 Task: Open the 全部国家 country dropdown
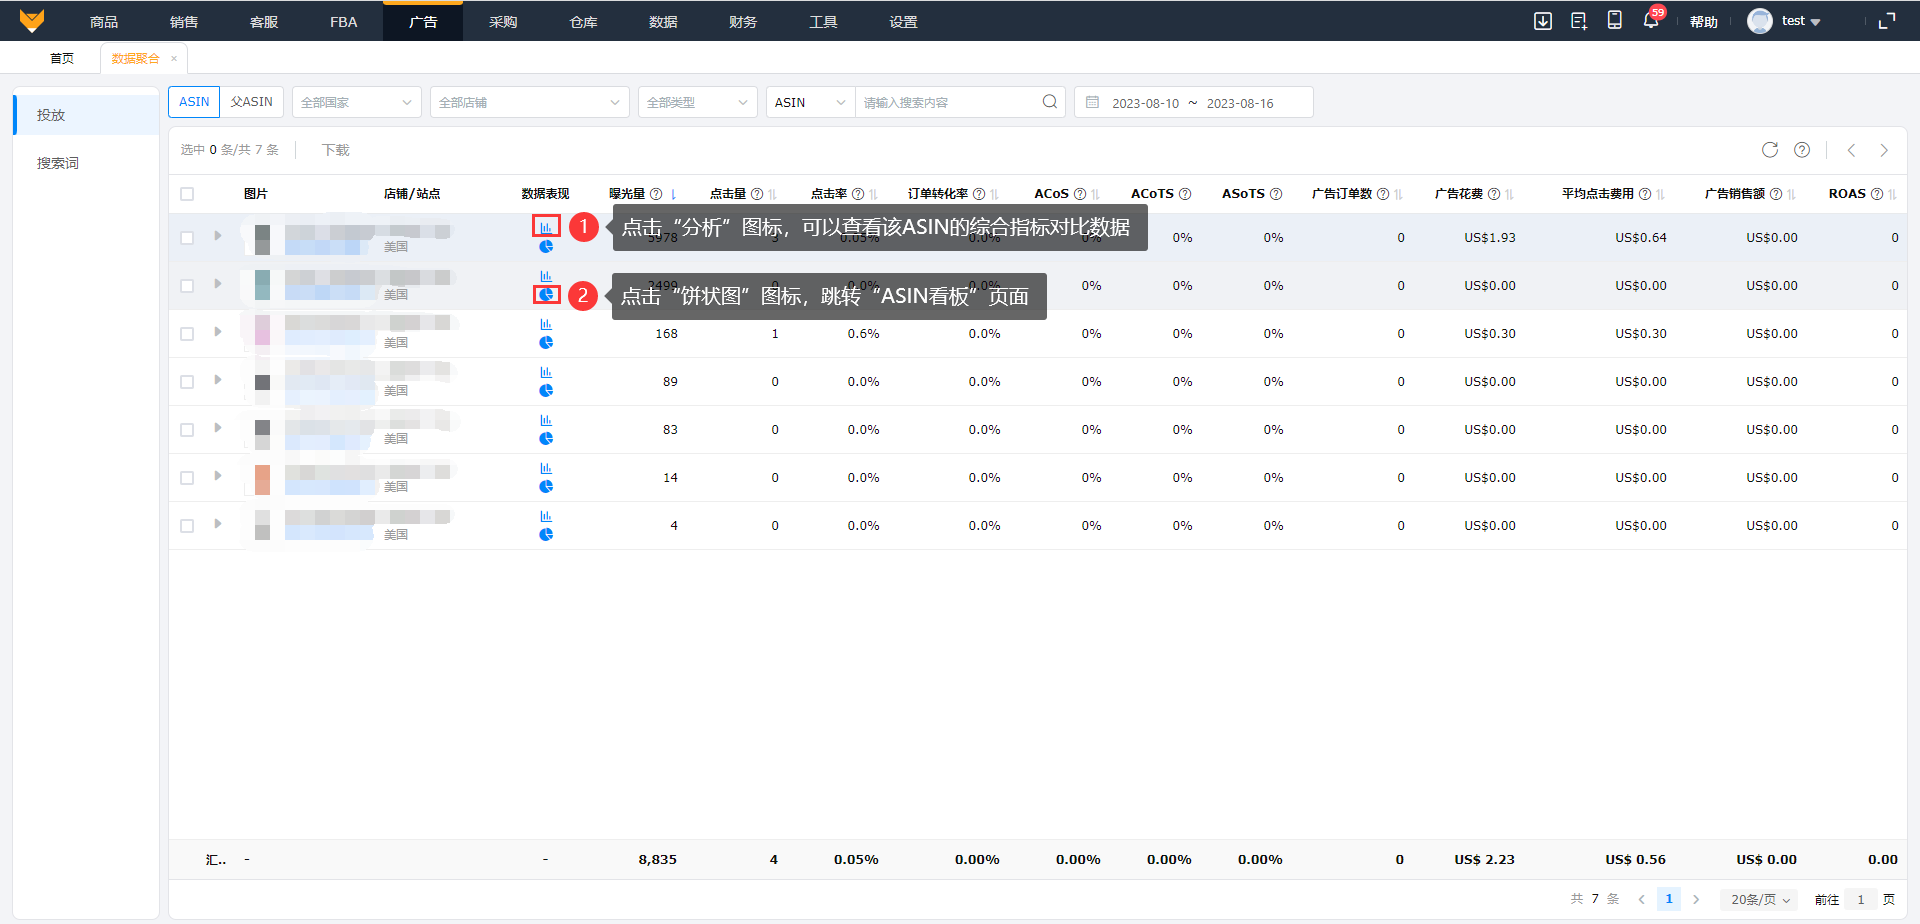[x=356, y=102]
